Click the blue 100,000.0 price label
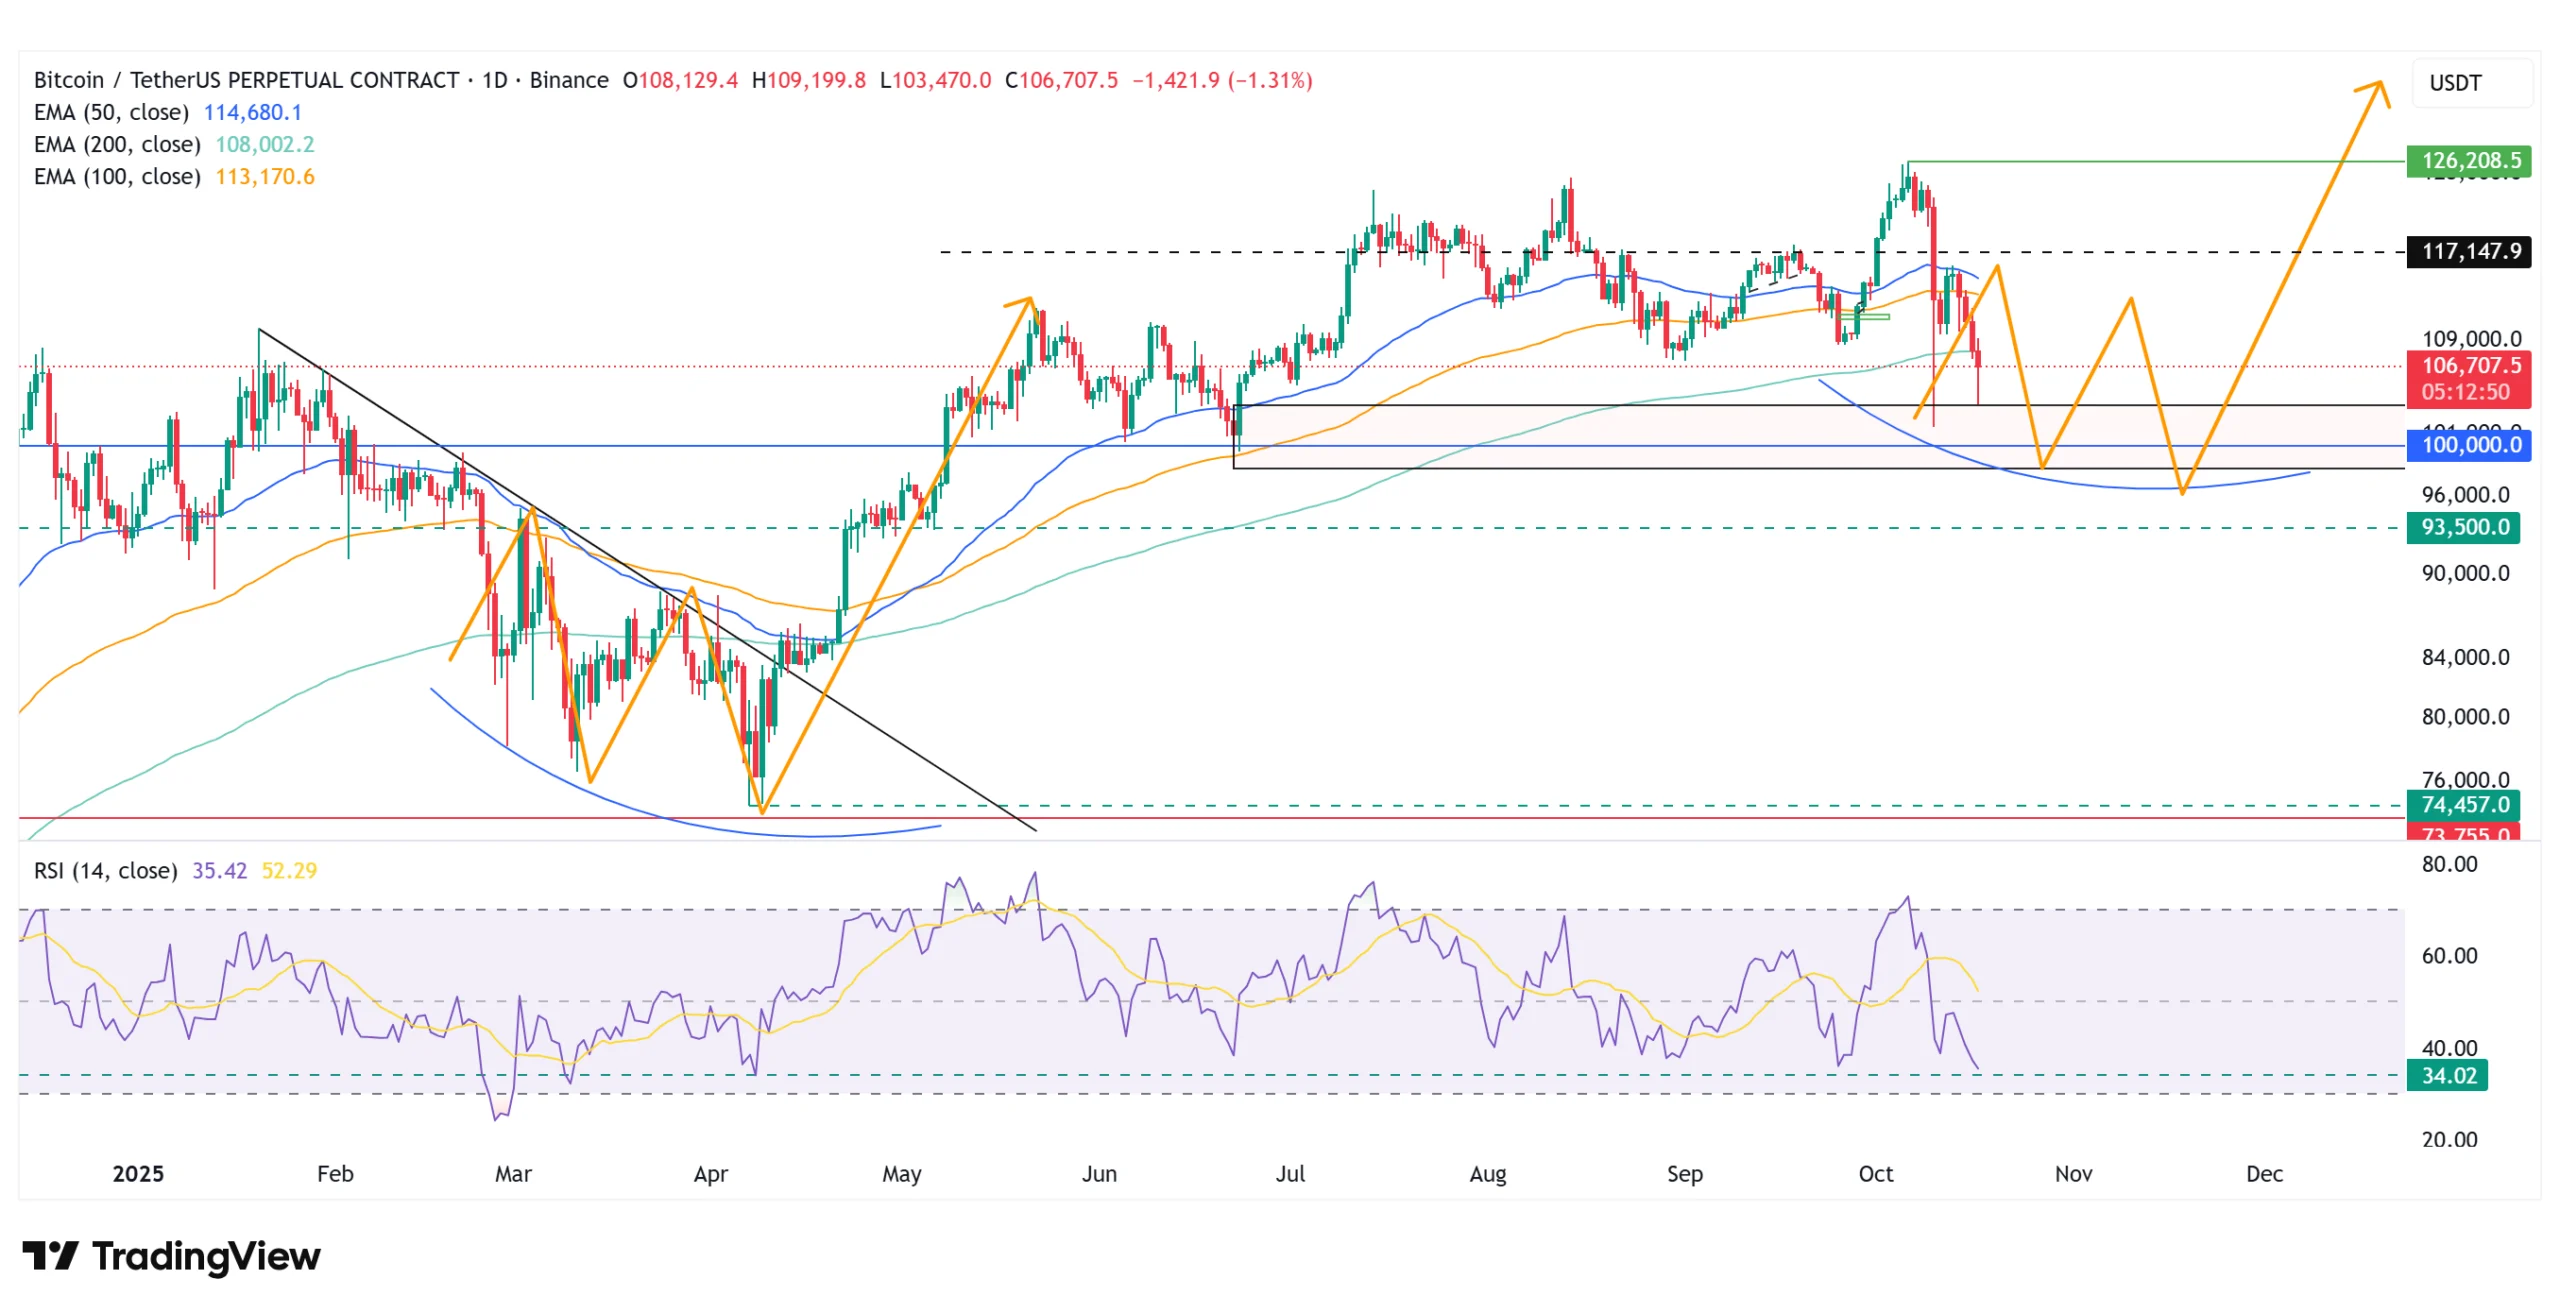Screen dimensions: 2560x1313 pos(2468,445)
